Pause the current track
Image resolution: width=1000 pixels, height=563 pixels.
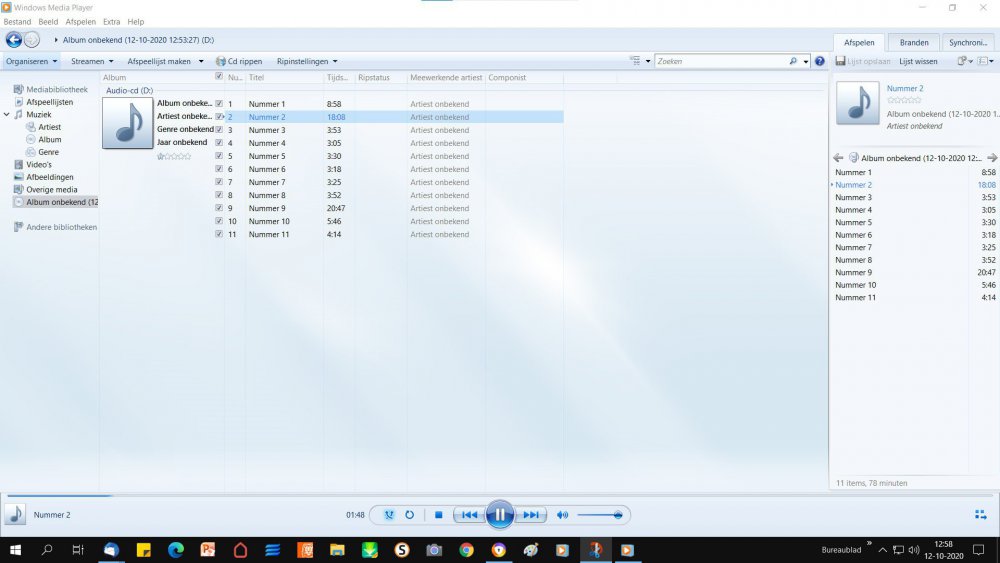[499, 515]
